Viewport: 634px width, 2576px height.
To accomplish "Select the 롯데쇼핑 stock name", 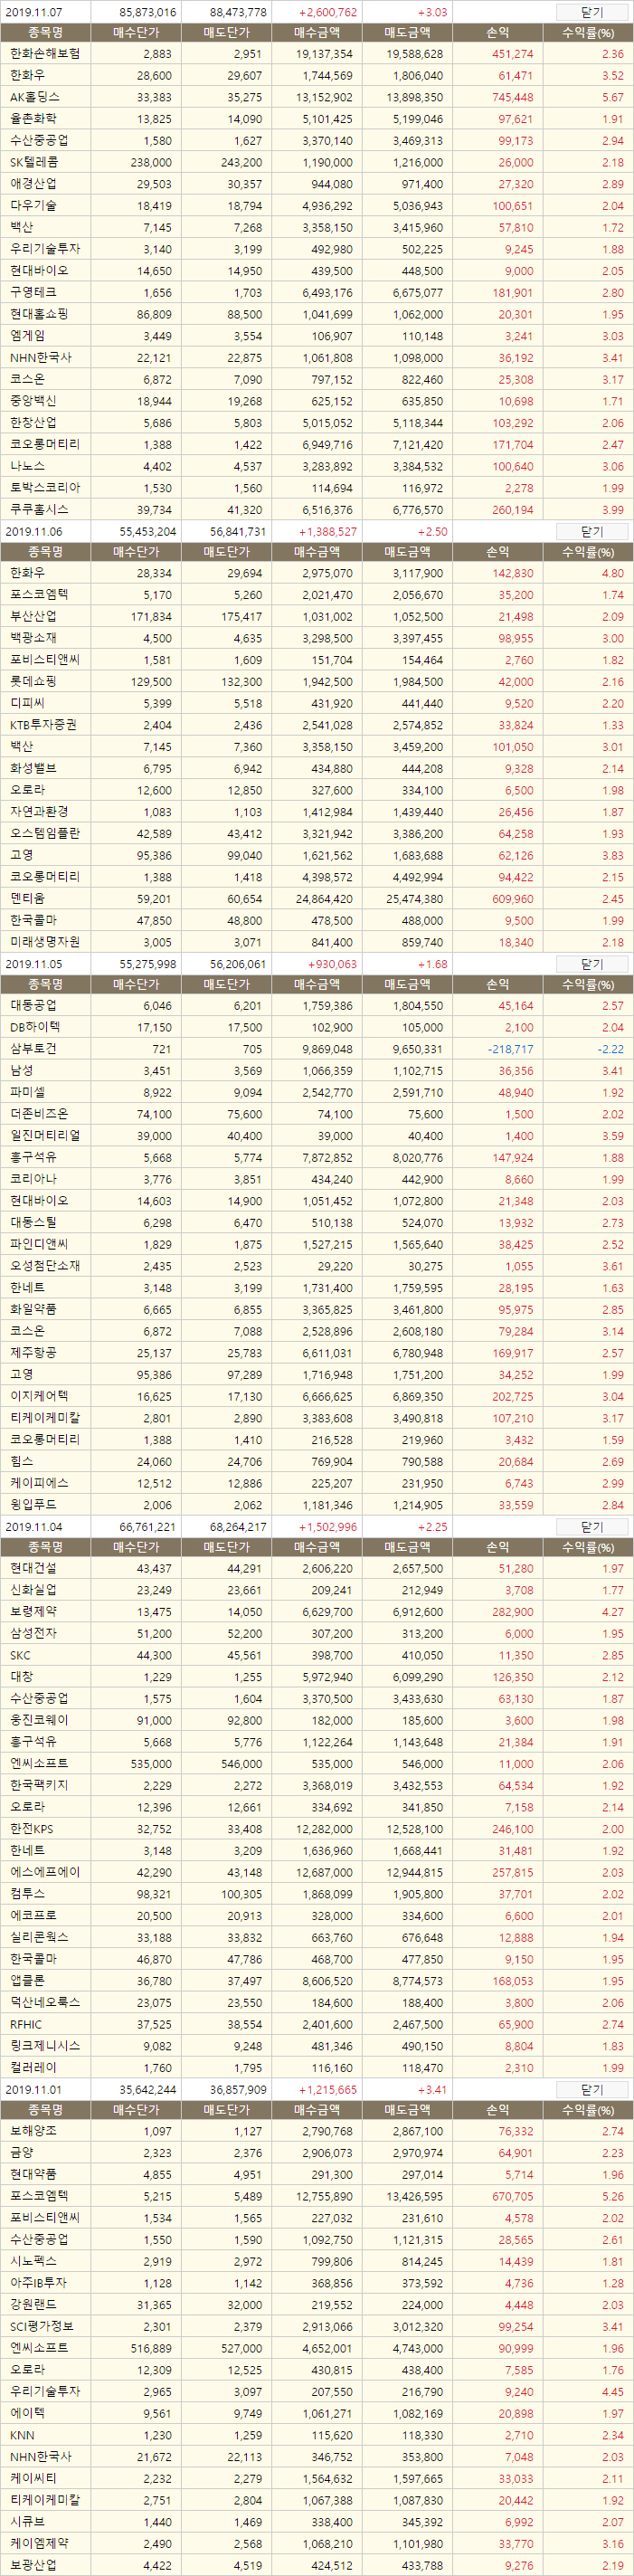I will [x=33, y=681].
